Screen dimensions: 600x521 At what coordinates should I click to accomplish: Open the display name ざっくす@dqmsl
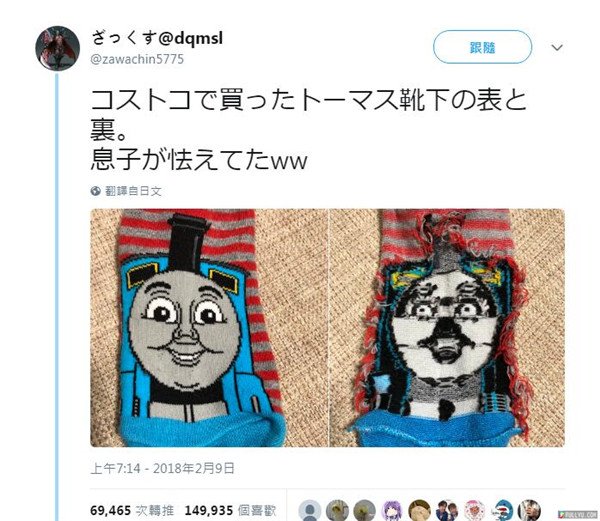tap(157, 38)
